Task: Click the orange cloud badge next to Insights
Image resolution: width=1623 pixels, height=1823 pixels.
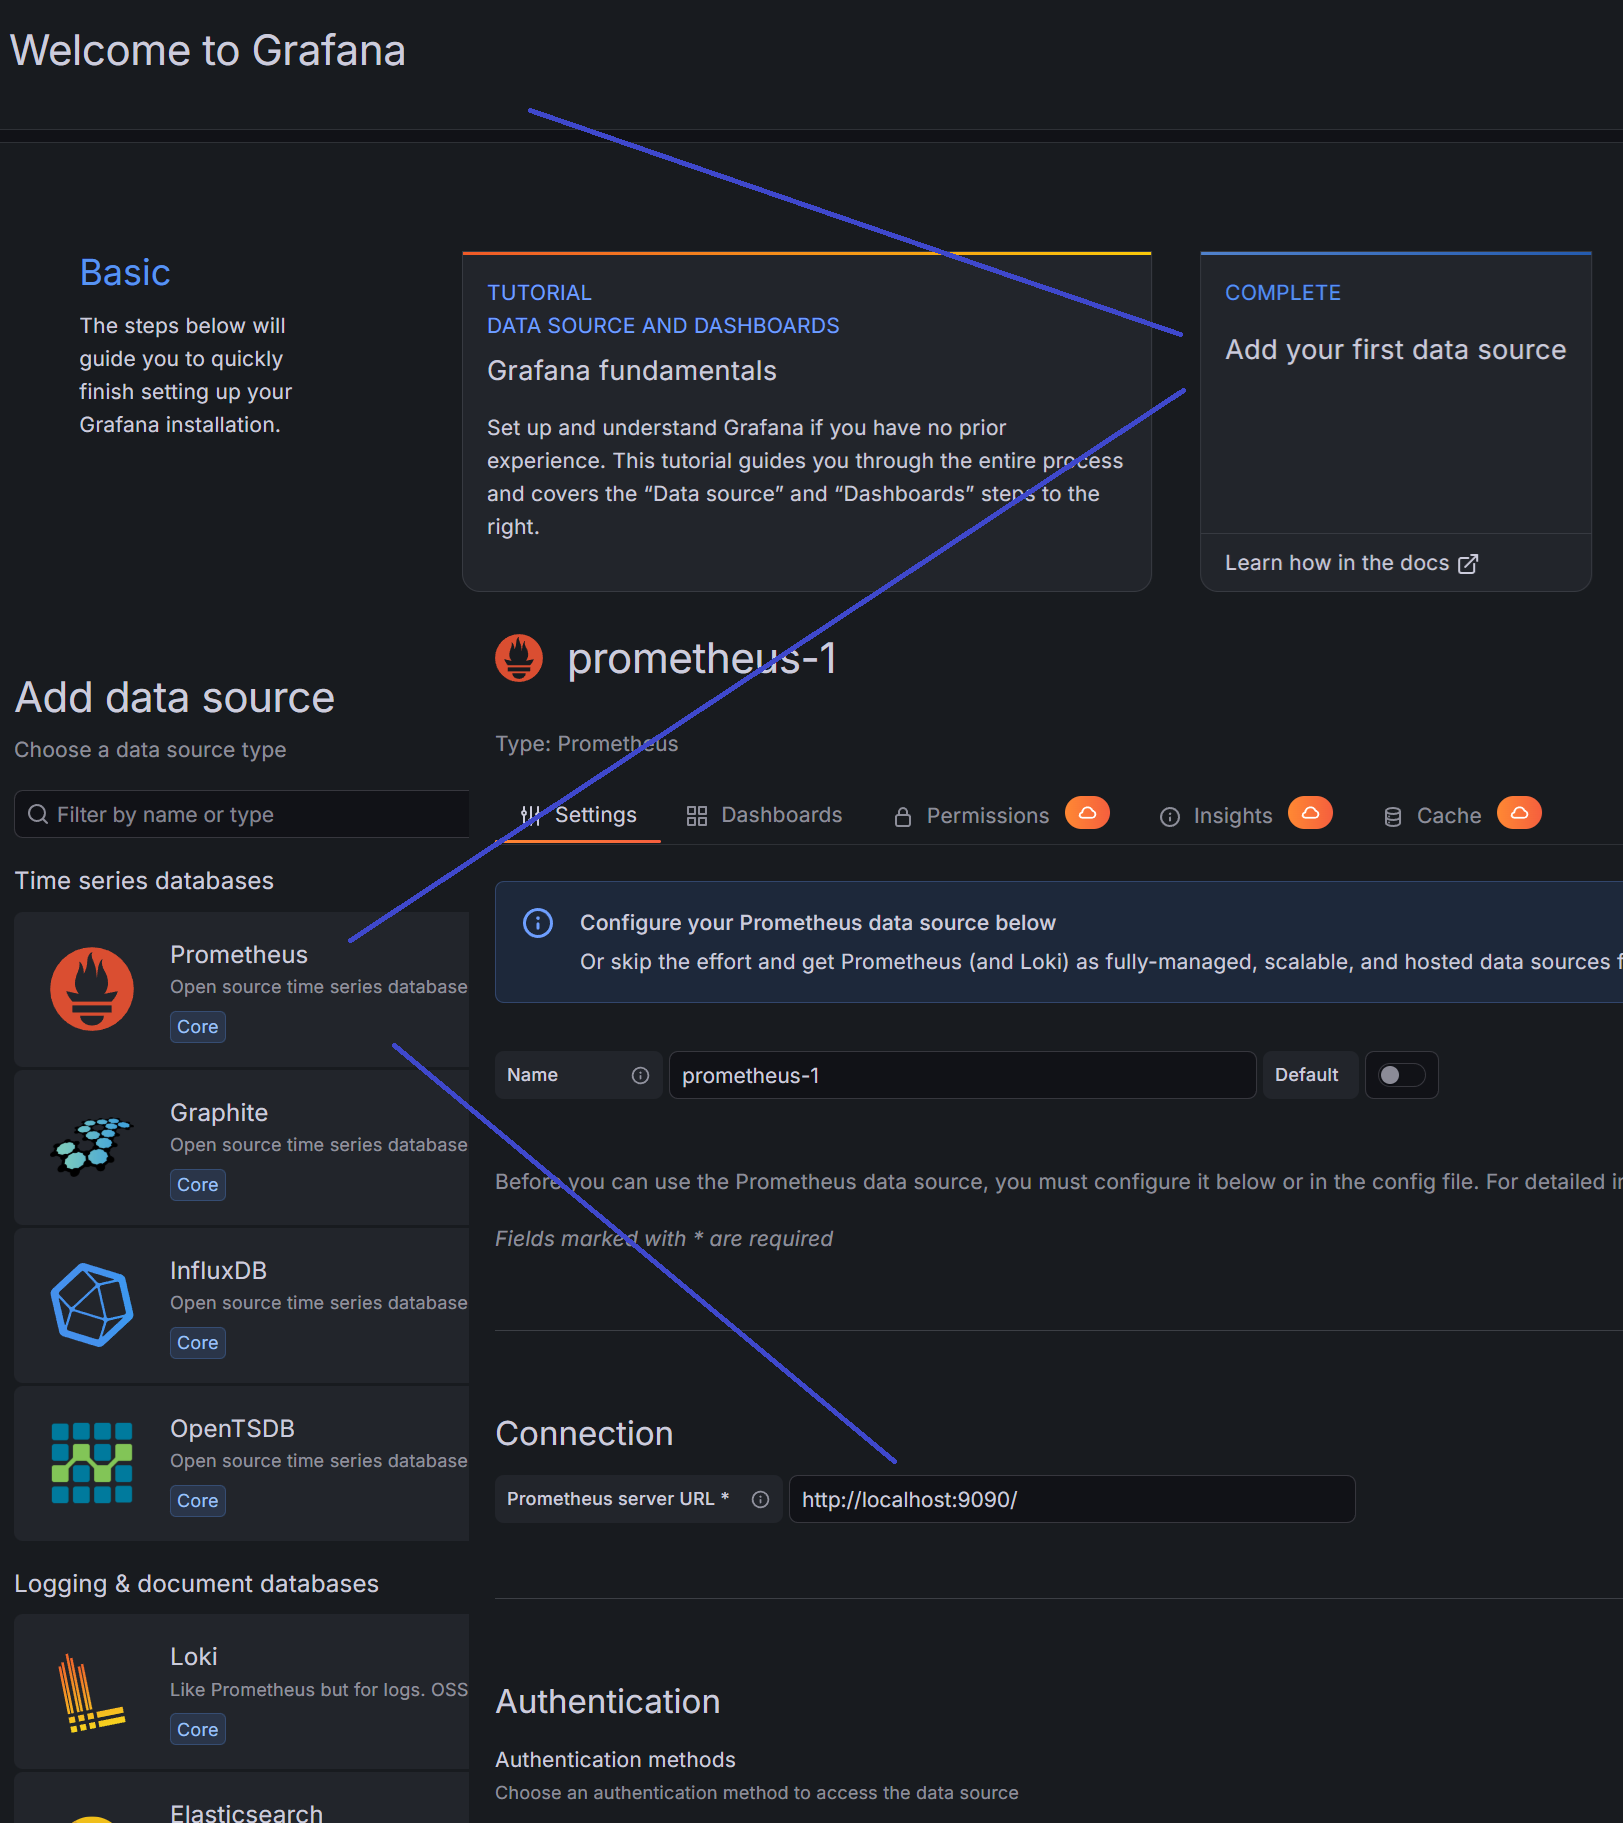Action: click(1310, 813)
